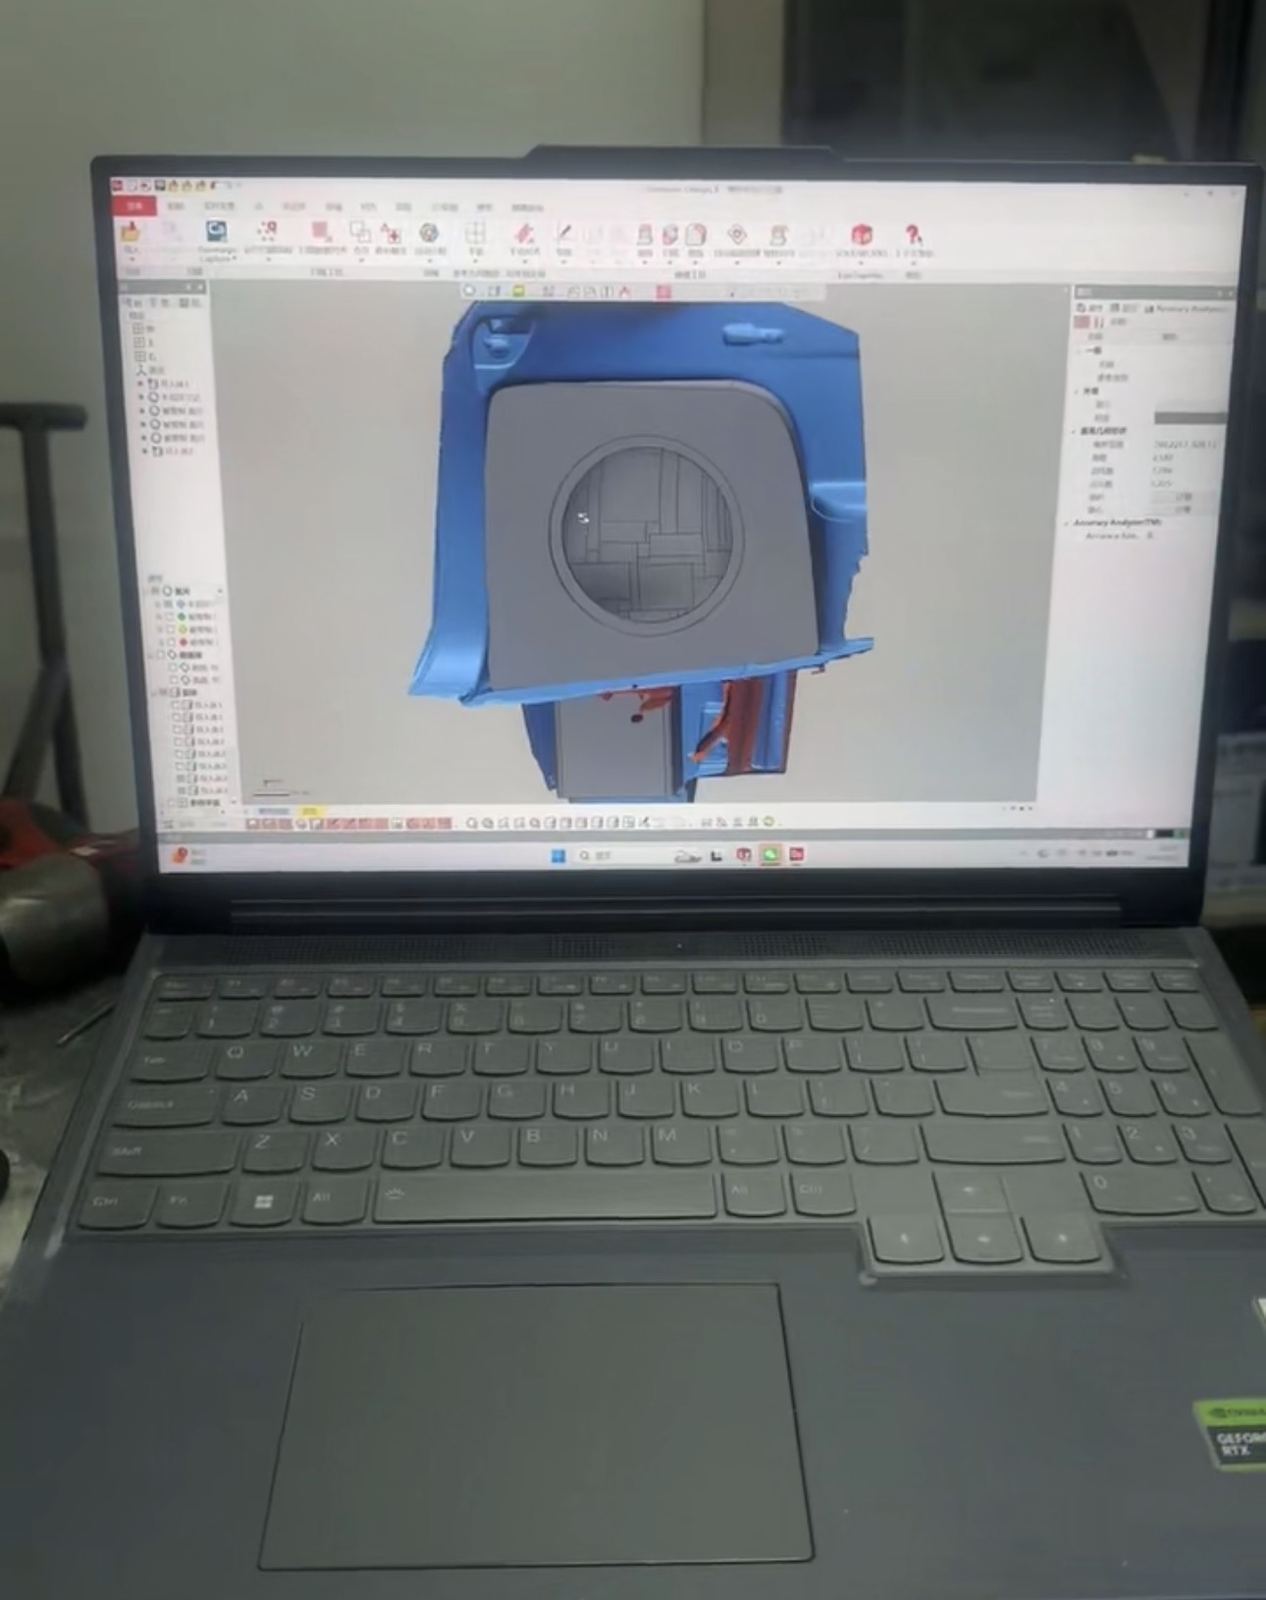Click the yellow display mode icon above viewport
The width and height of the screenshot is (1266, 1600).
click(x=519, y=291)
